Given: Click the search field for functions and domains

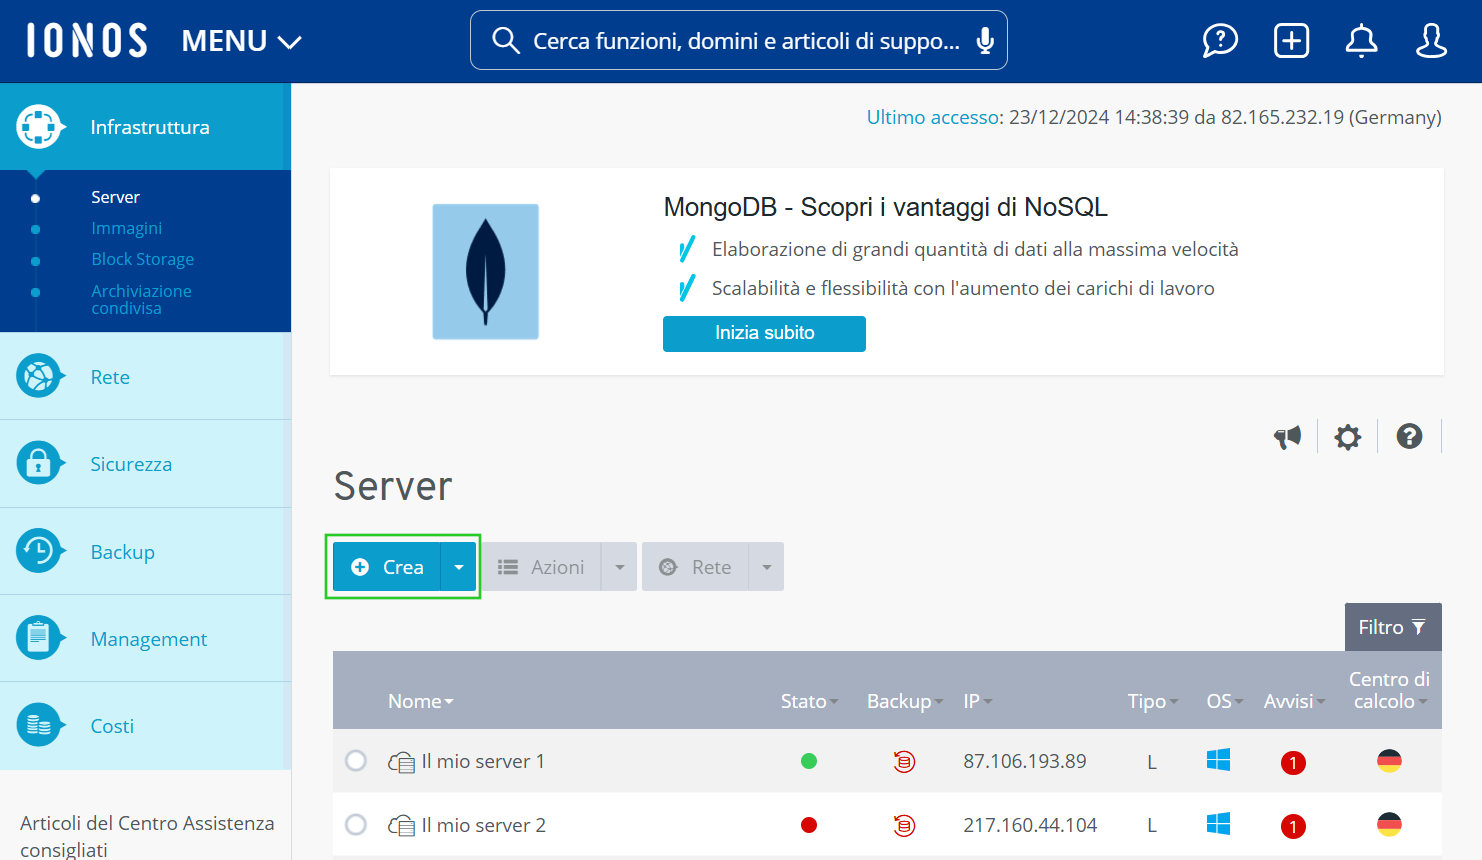Looking at the screenshot, I should tap(739, 40).
